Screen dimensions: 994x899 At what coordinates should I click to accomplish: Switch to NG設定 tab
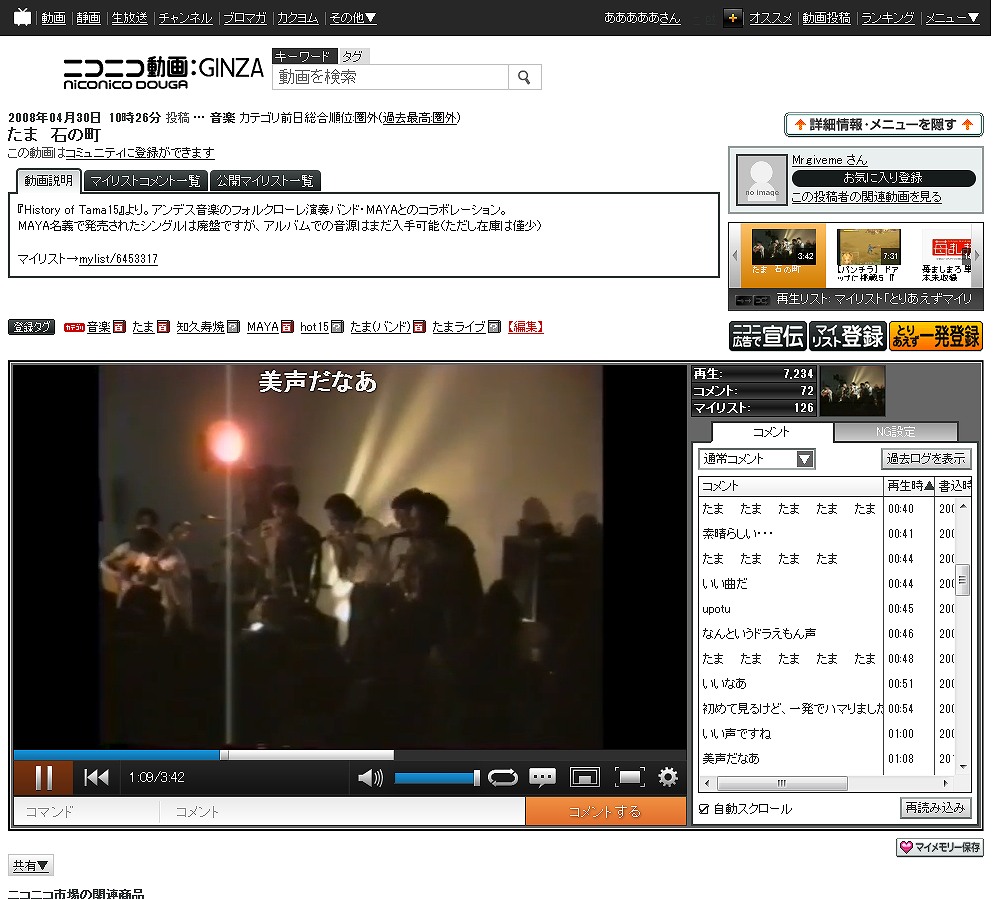click(x=895, y=432)
